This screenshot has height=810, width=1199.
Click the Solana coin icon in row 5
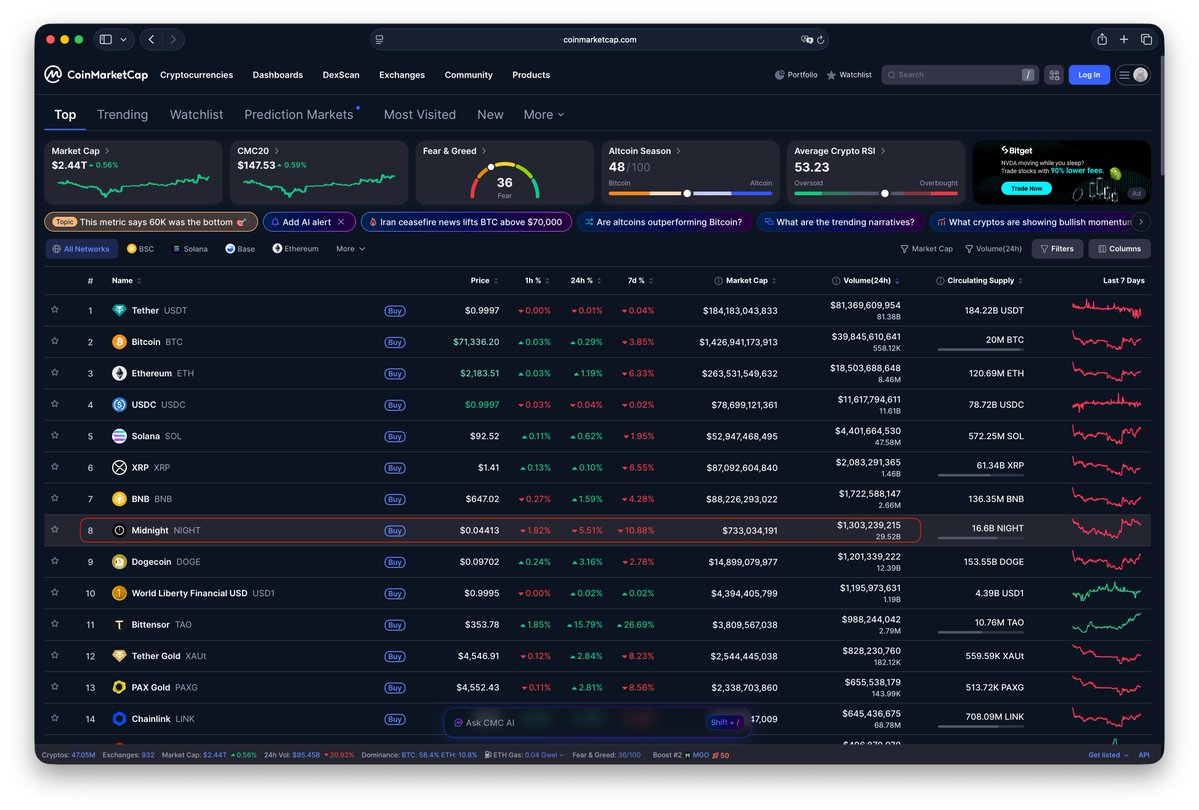(119, 436)
